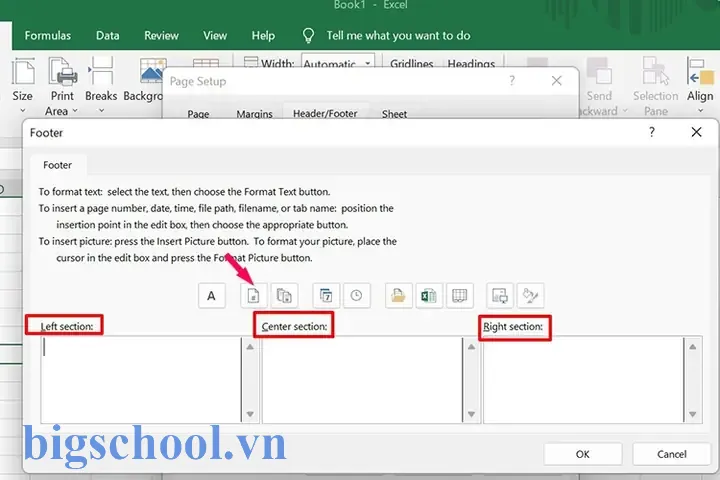
Task: Insert File Name Excel icon
Action: [429, 295]
